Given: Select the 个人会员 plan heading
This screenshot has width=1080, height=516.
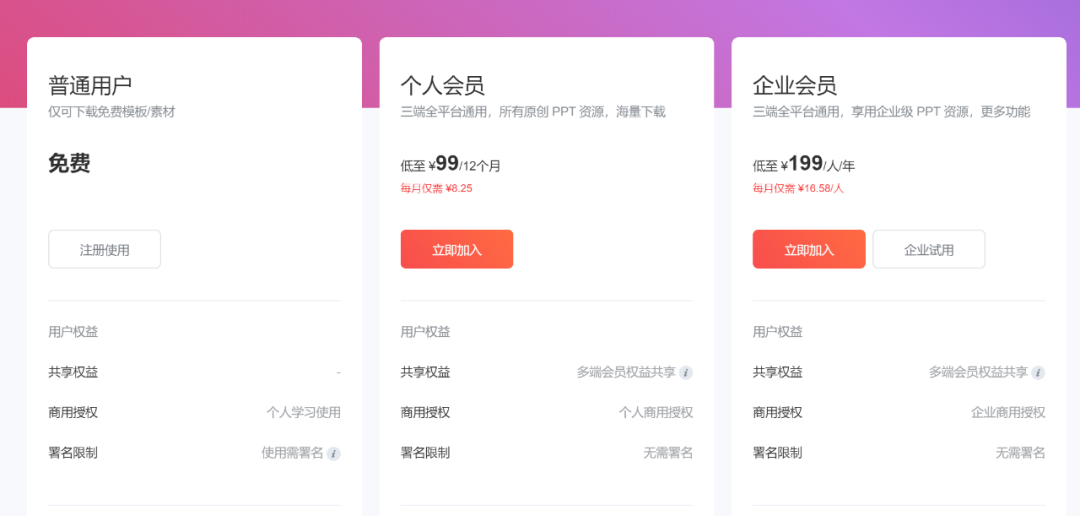Looking at the screenshot, I should click(442, 85).
